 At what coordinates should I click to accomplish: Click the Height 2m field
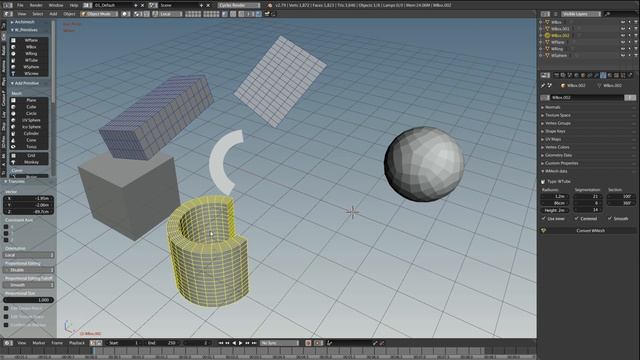(555, 210)
